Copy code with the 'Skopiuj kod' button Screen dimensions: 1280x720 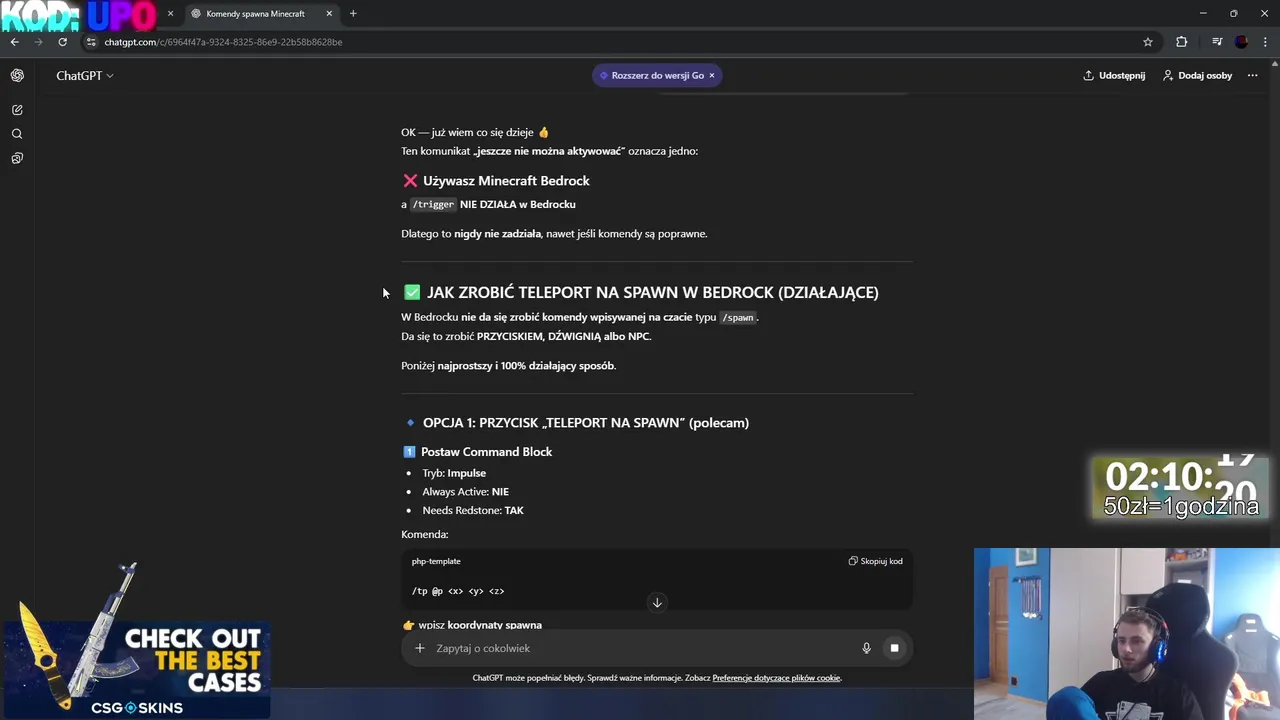875,561
